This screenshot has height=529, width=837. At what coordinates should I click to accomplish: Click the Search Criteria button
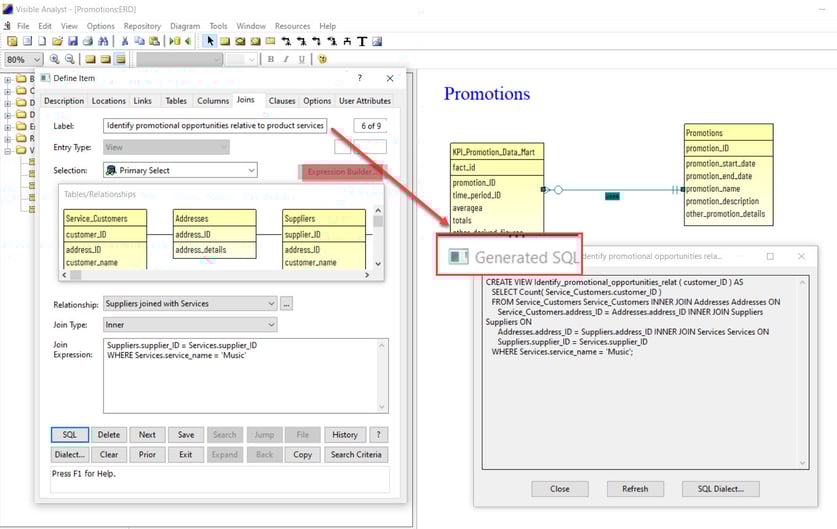[x=356, y=454]
